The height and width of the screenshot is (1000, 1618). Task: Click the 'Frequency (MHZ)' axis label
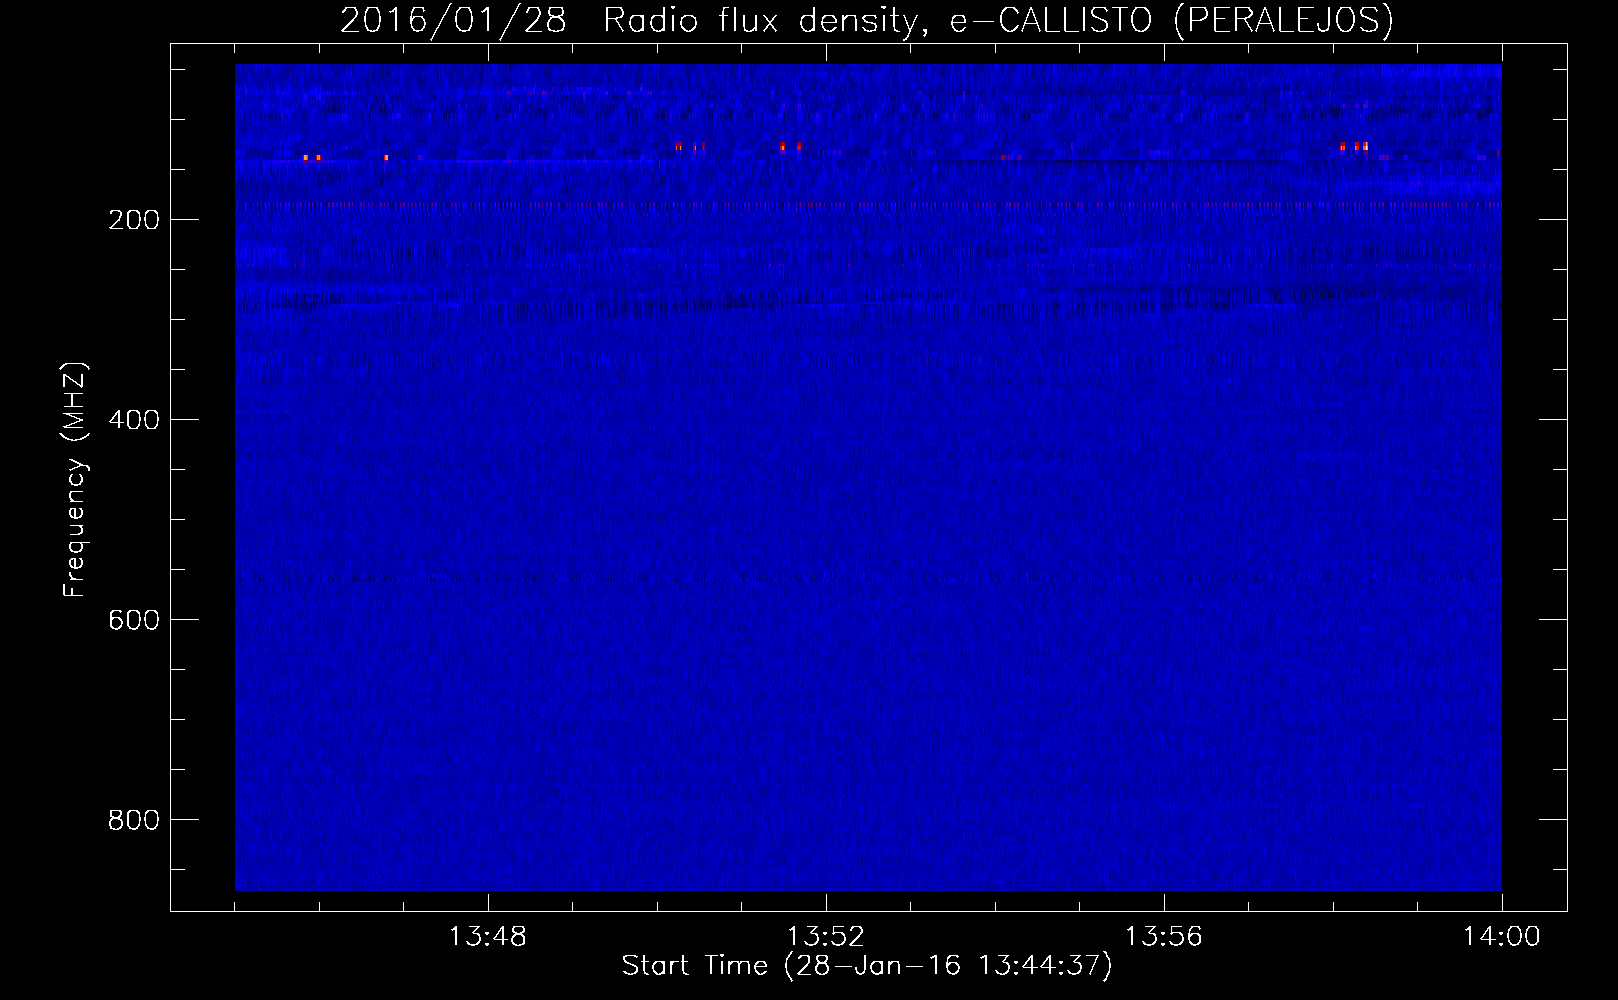(x=75, y=479)
